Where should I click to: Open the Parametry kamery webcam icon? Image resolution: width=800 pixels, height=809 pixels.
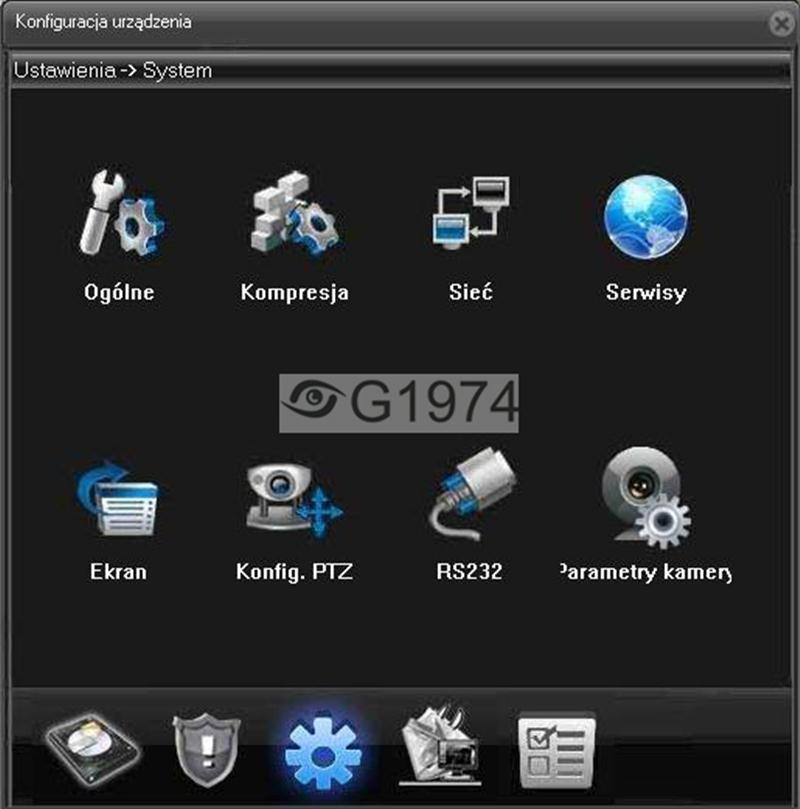click(646, 498)
